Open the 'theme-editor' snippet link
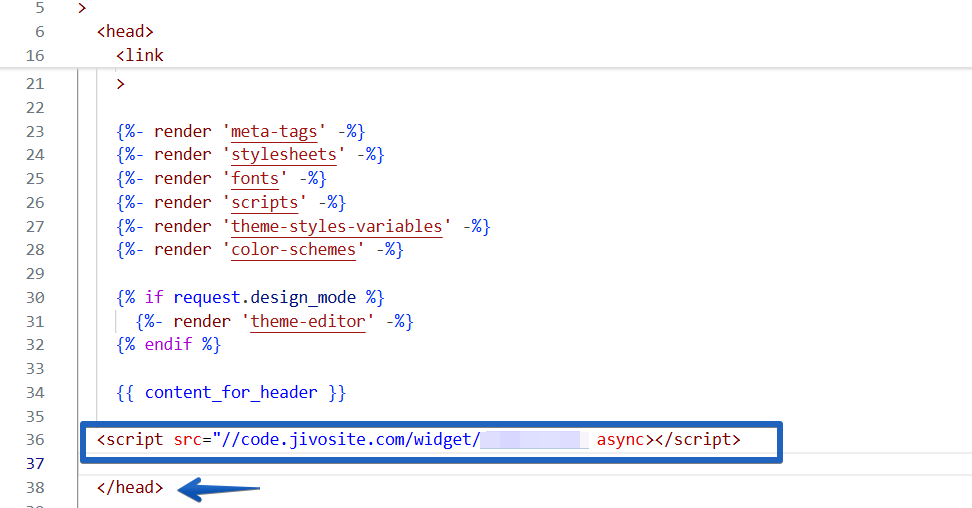 click(x=308, y=321)
